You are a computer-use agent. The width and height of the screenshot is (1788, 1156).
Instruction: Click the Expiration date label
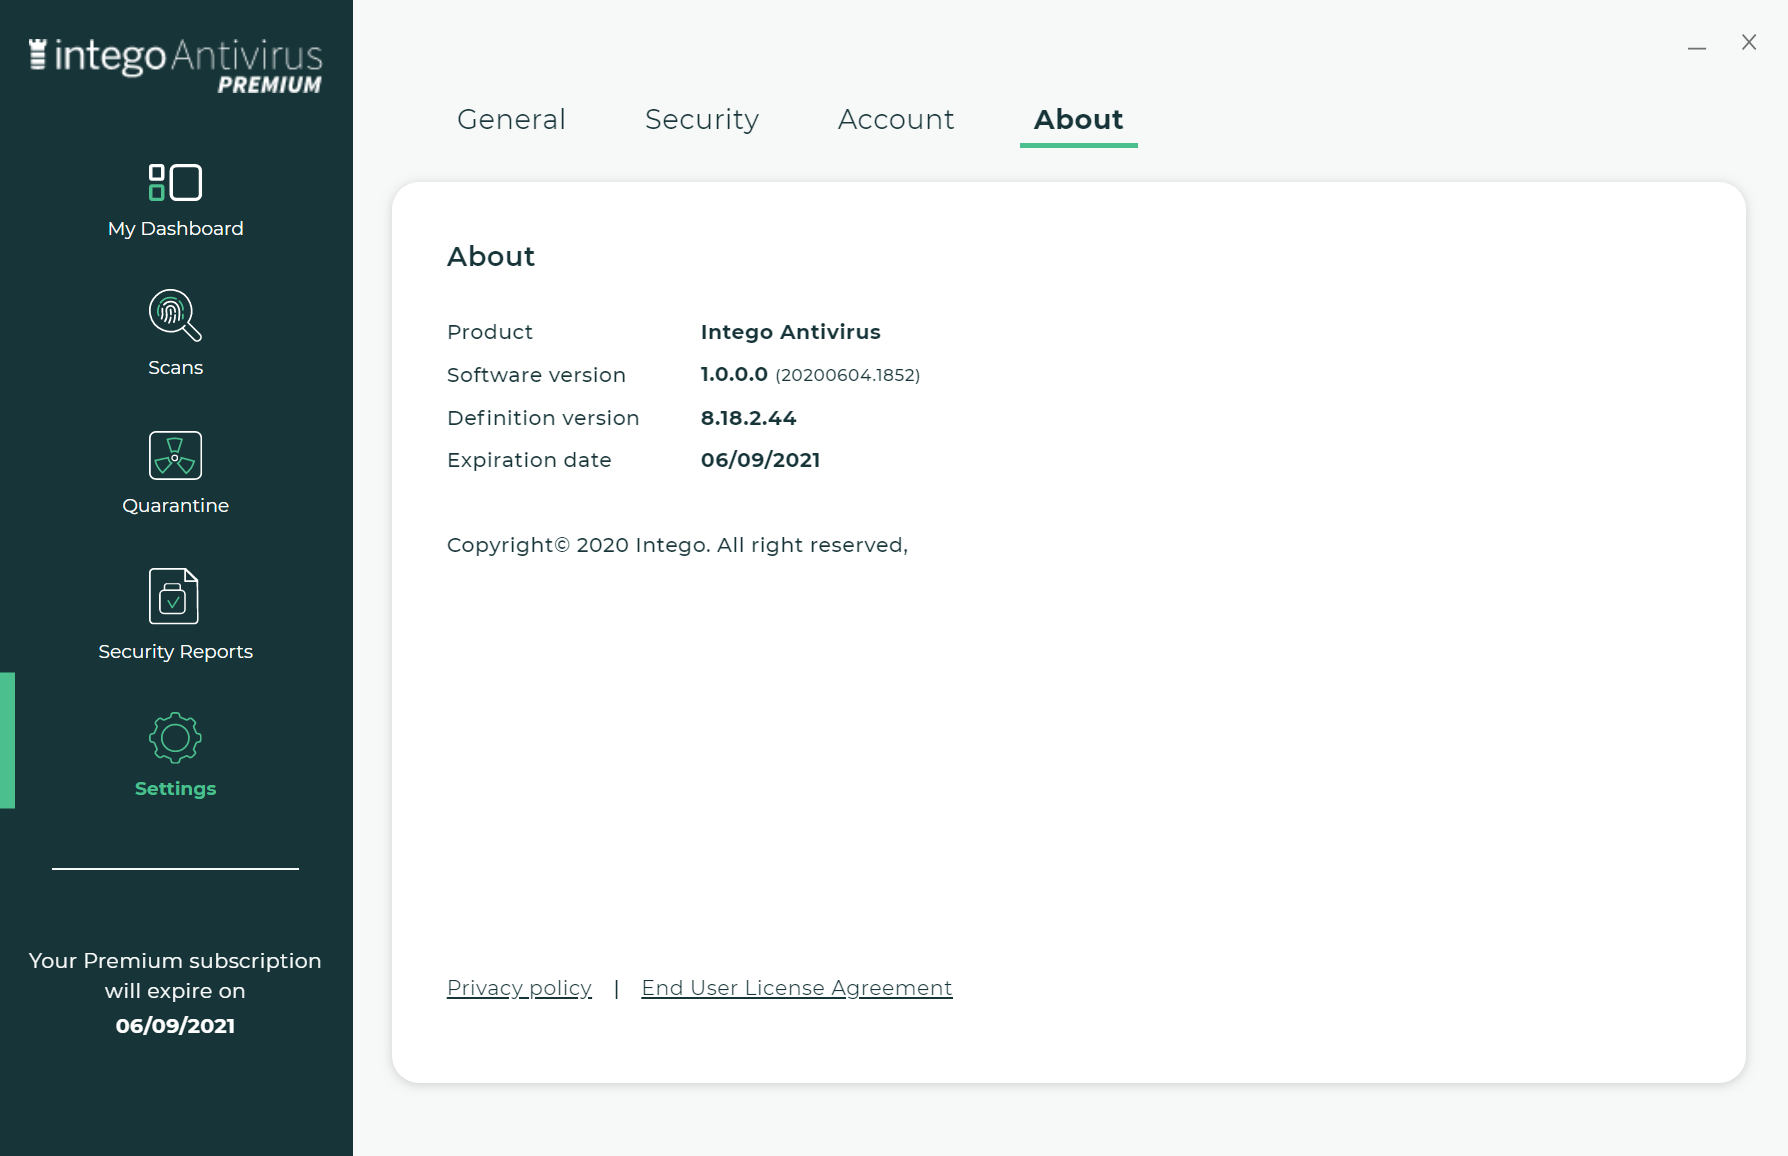[529, 460]
